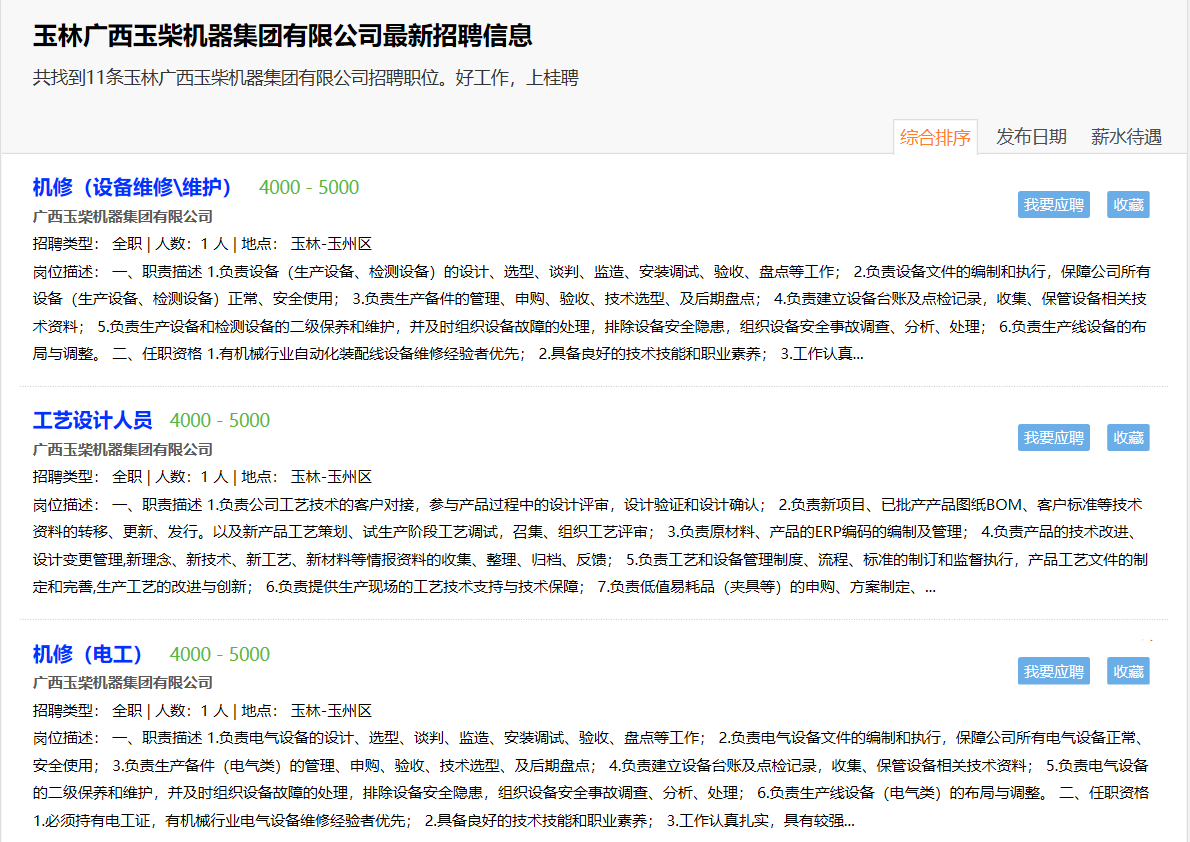Click the salary next to 机修（设备维修\维护）
1190x842 pixels.
[309, 188]
